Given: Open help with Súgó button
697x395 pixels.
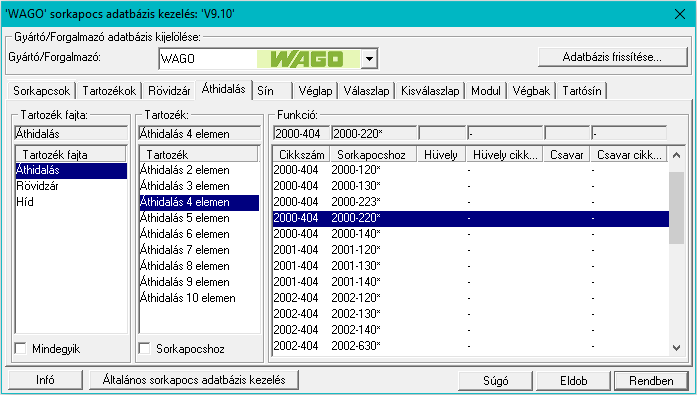Looking at the screenshot, I should pyautogui.click(x=496, y=381).
